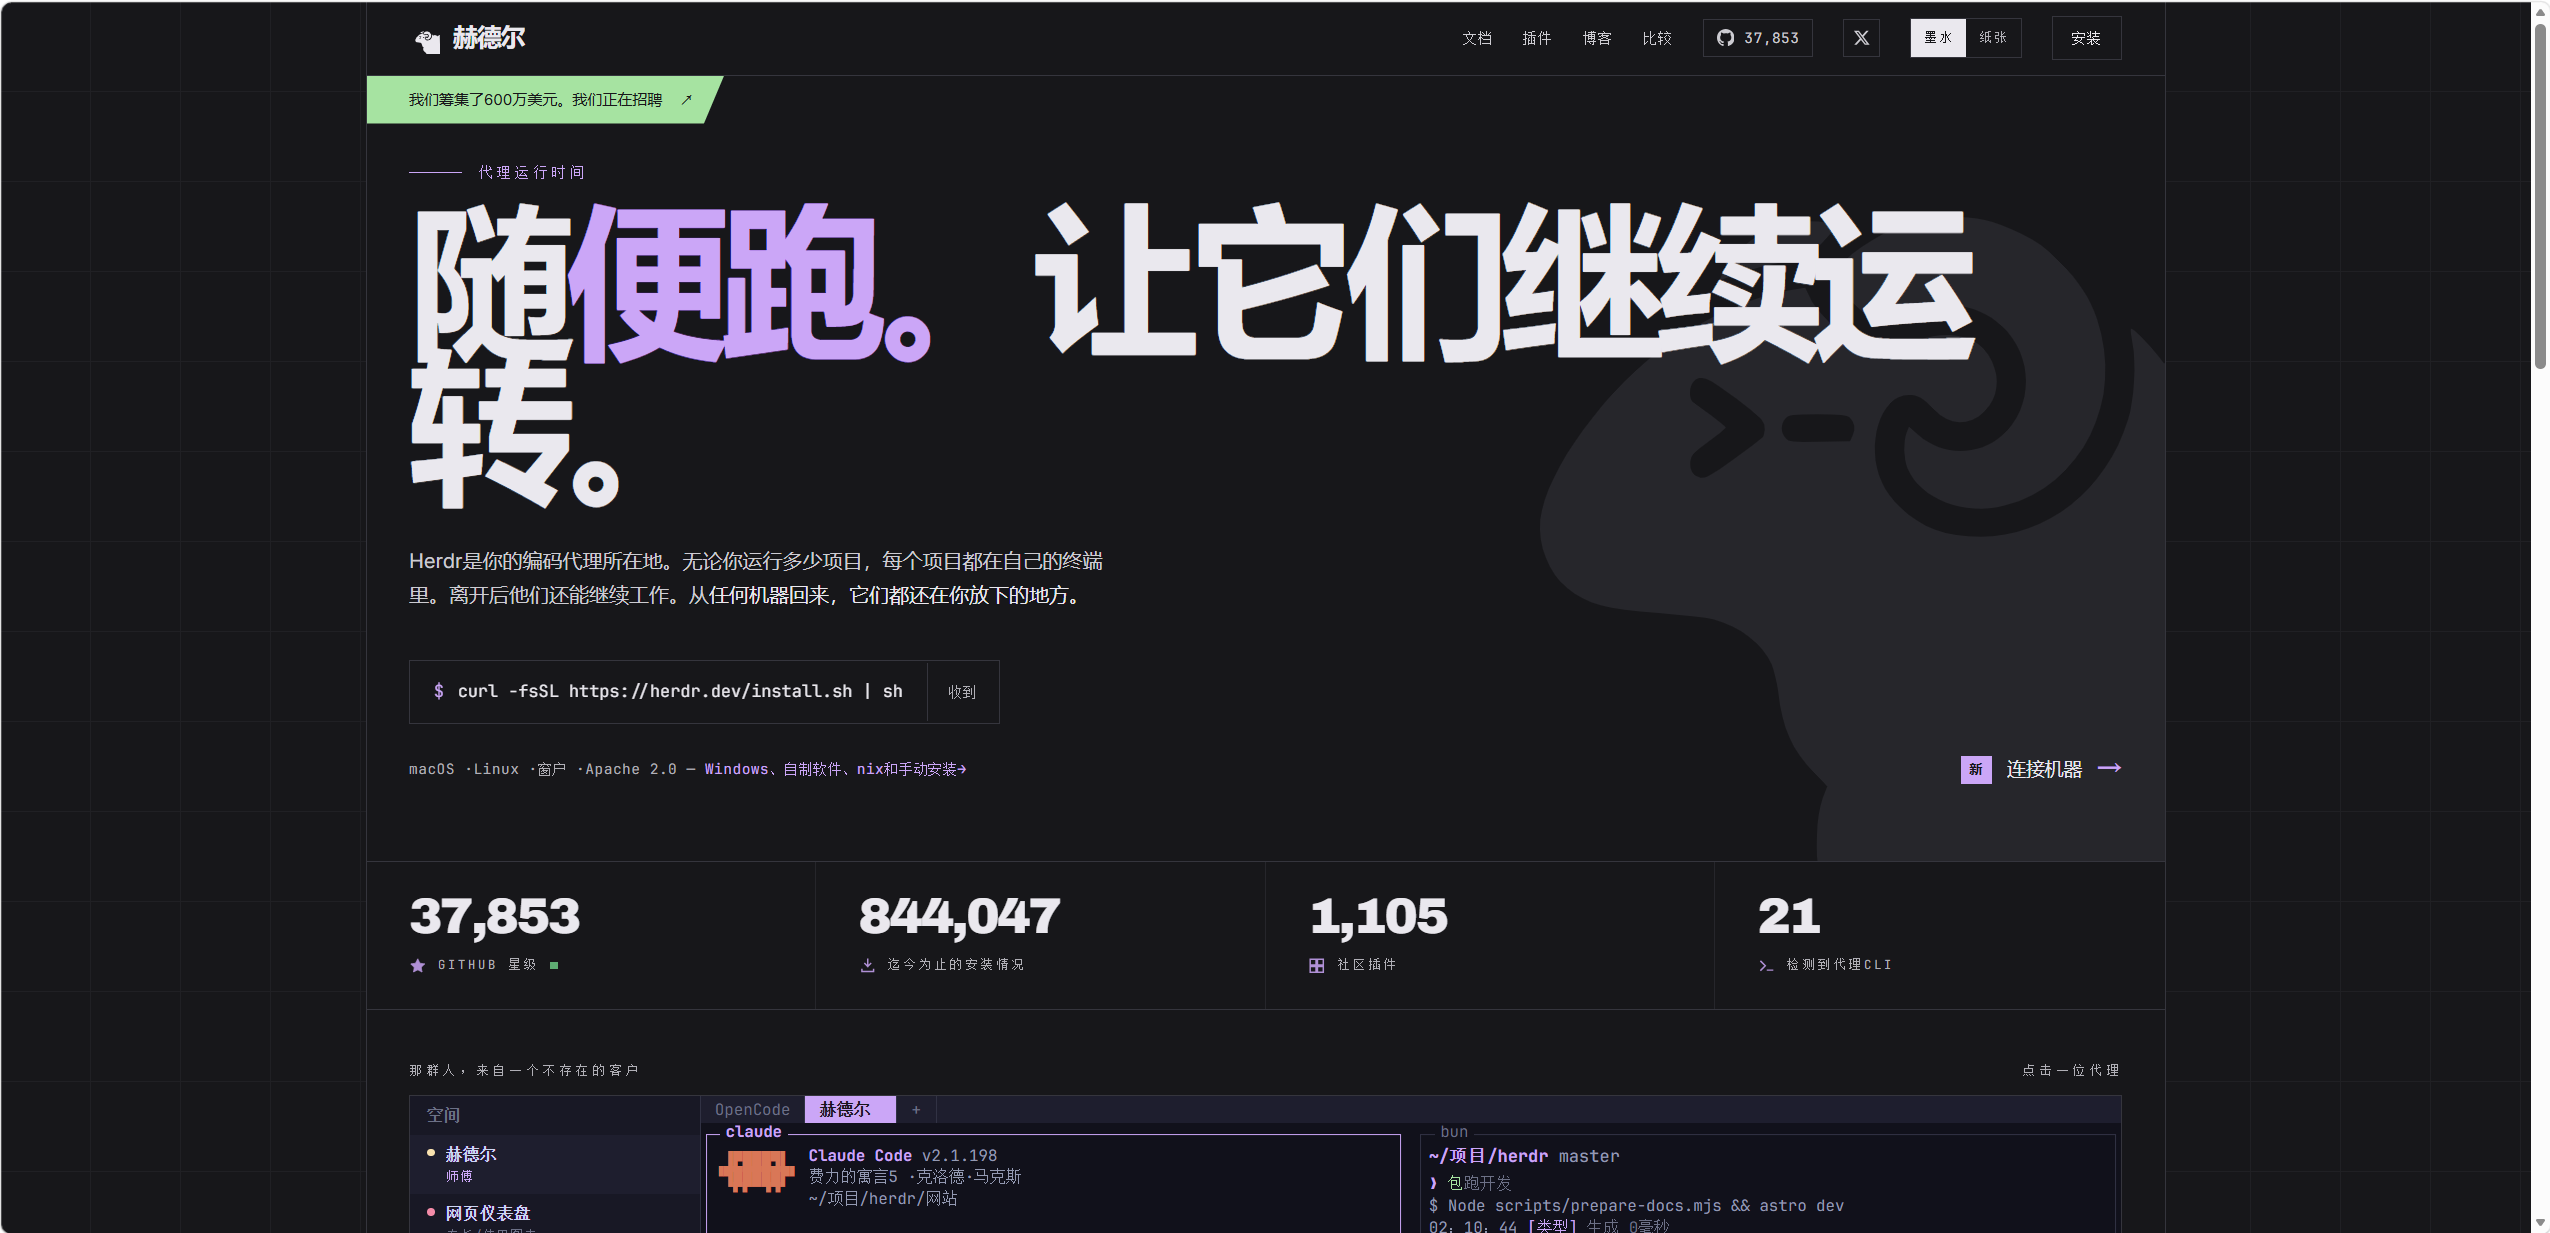Viewport: 2550px width, 1233px height.
Task: Open the 文档 navigation item
Action: point(1477,38)
